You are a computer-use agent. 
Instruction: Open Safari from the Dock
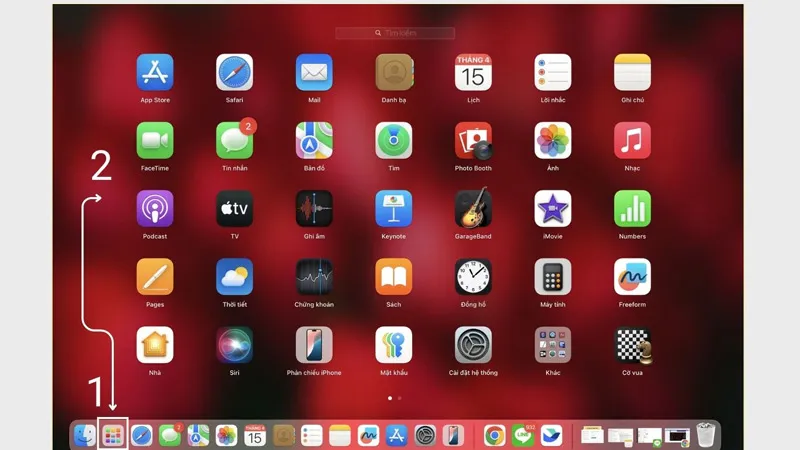[x=141, y=436]
